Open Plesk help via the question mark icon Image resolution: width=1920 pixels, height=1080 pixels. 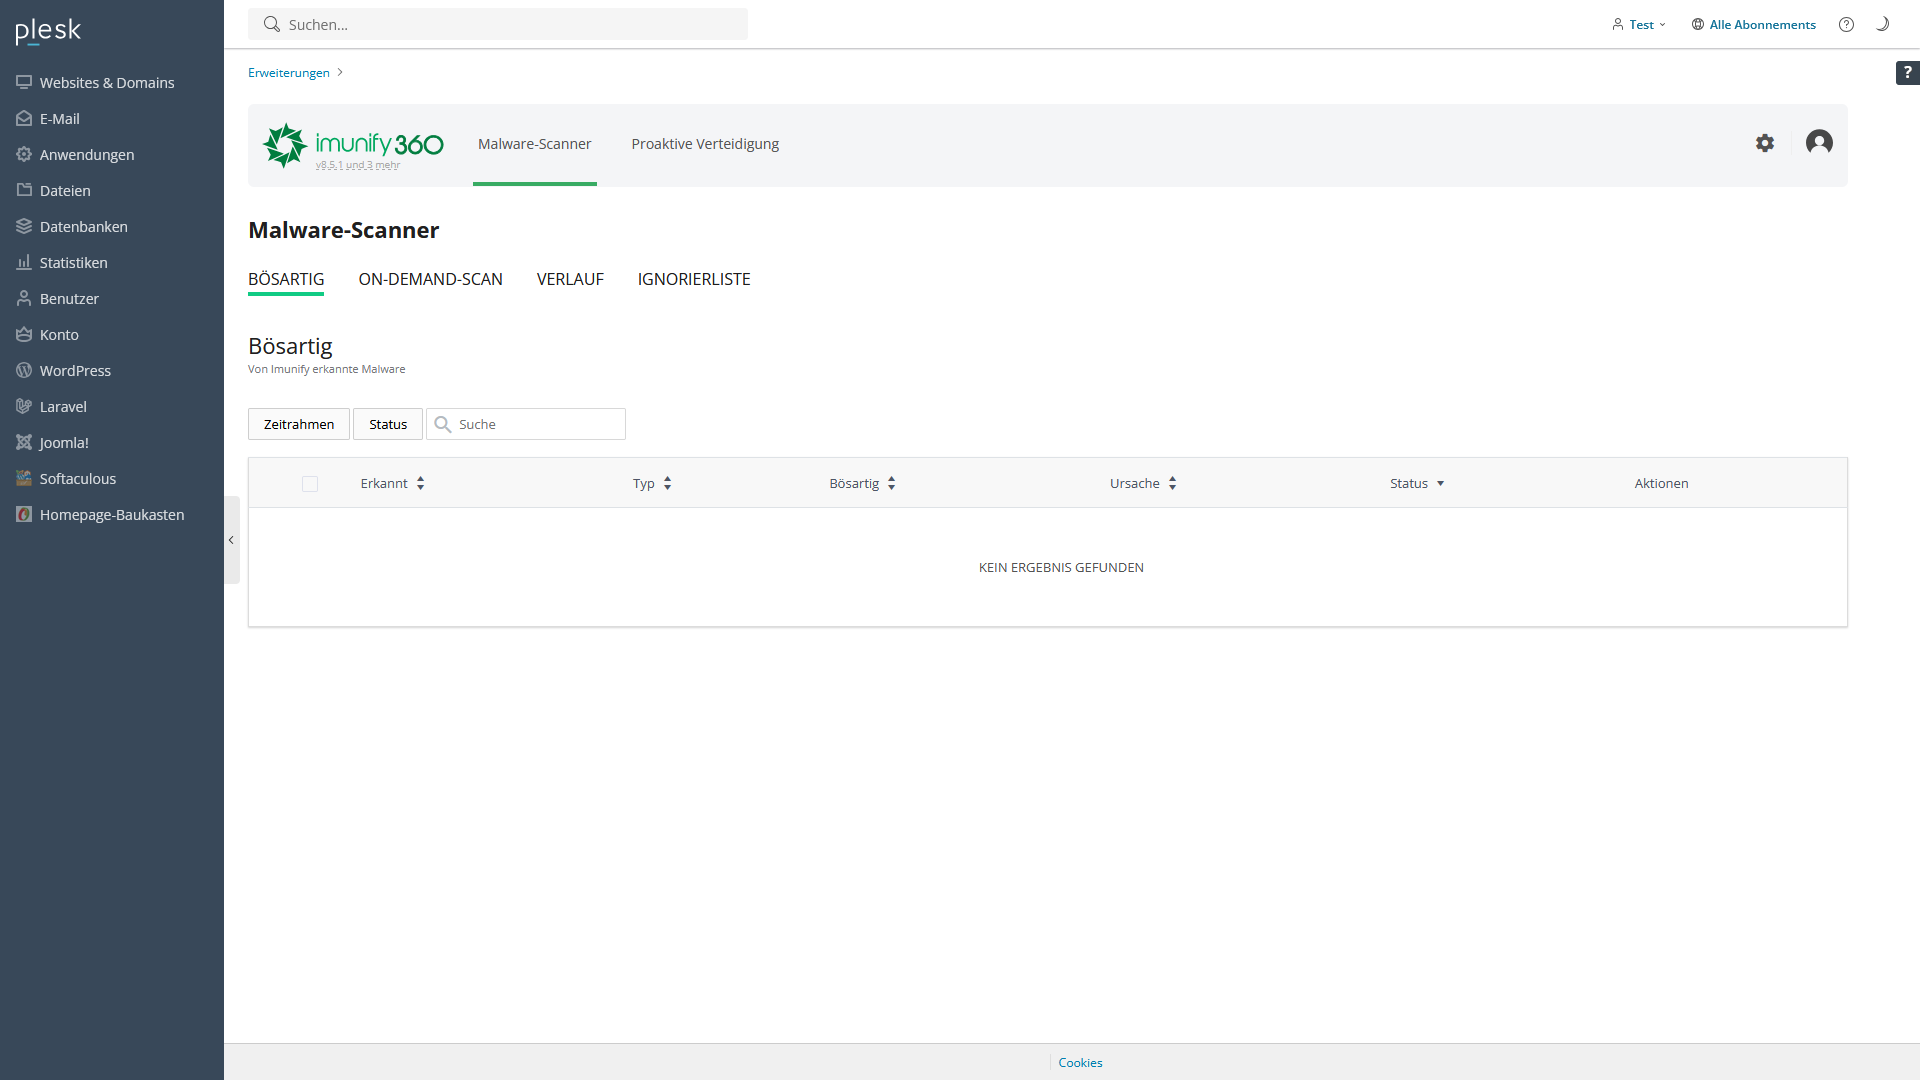point(1846,24)
